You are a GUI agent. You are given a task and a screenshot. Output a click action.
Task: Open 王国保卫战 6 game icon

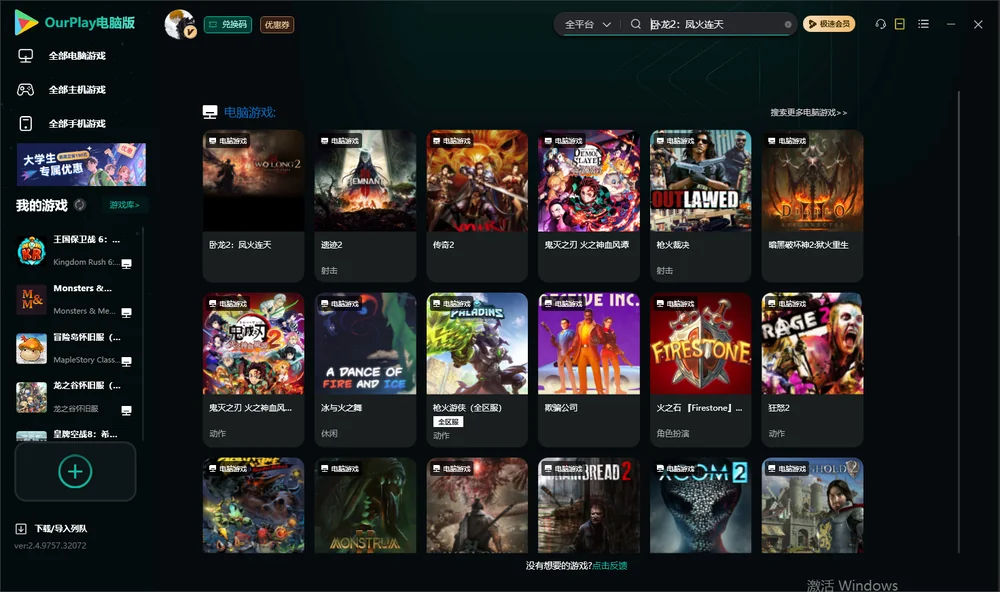tap(31, 251)
